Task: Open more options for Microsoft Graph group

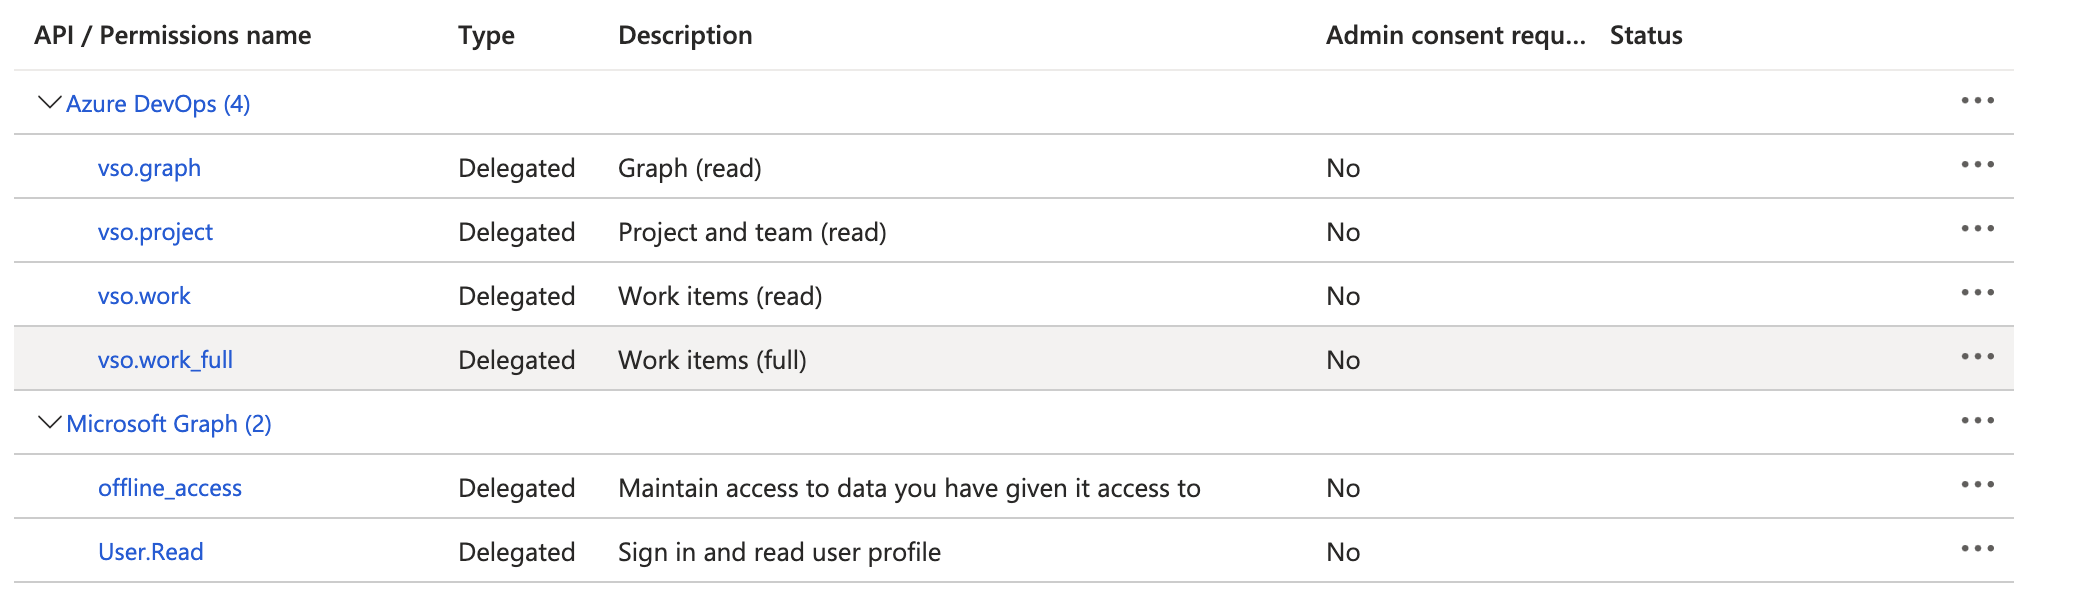Action: (x=1977, y=421)
